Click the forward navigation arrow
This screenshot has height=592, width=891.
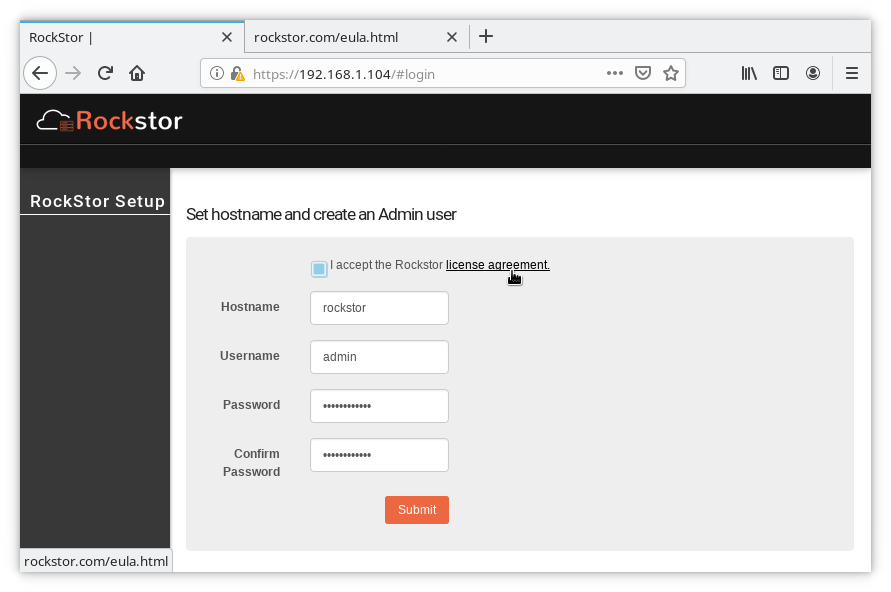tap(73, 73)
